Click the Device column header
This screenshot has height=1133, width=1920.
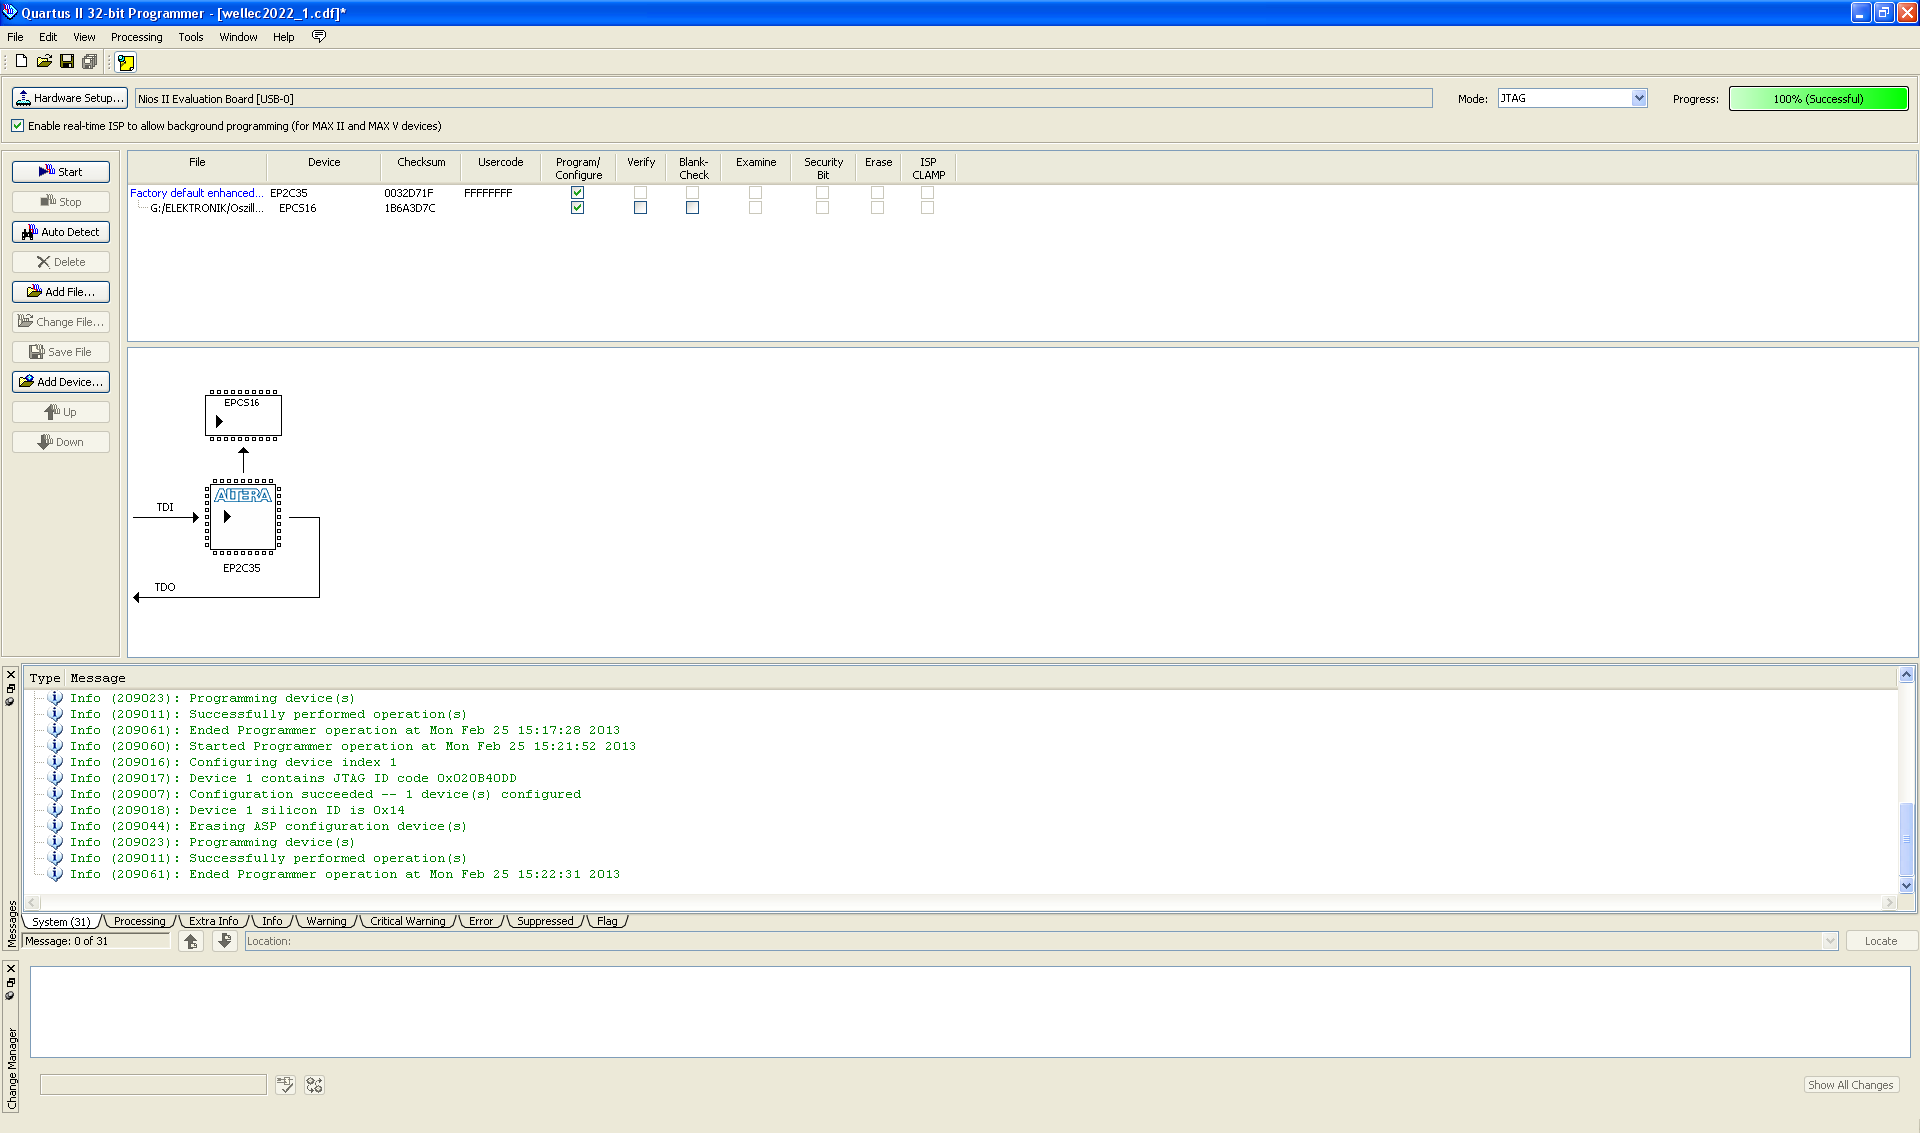point(324,168)
